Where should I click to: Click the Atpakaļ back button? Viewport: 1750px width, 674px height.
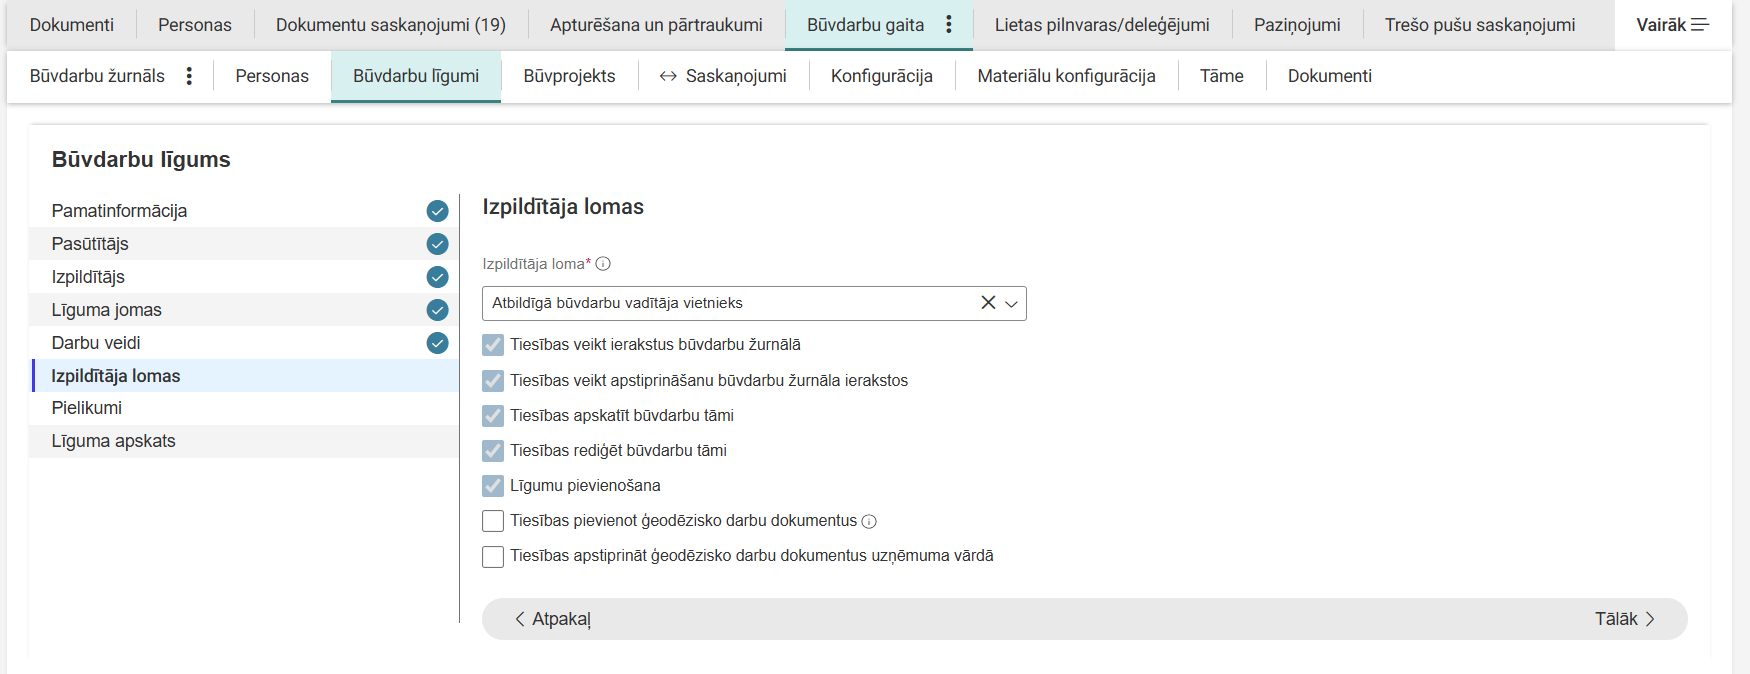tap(553, 619)
